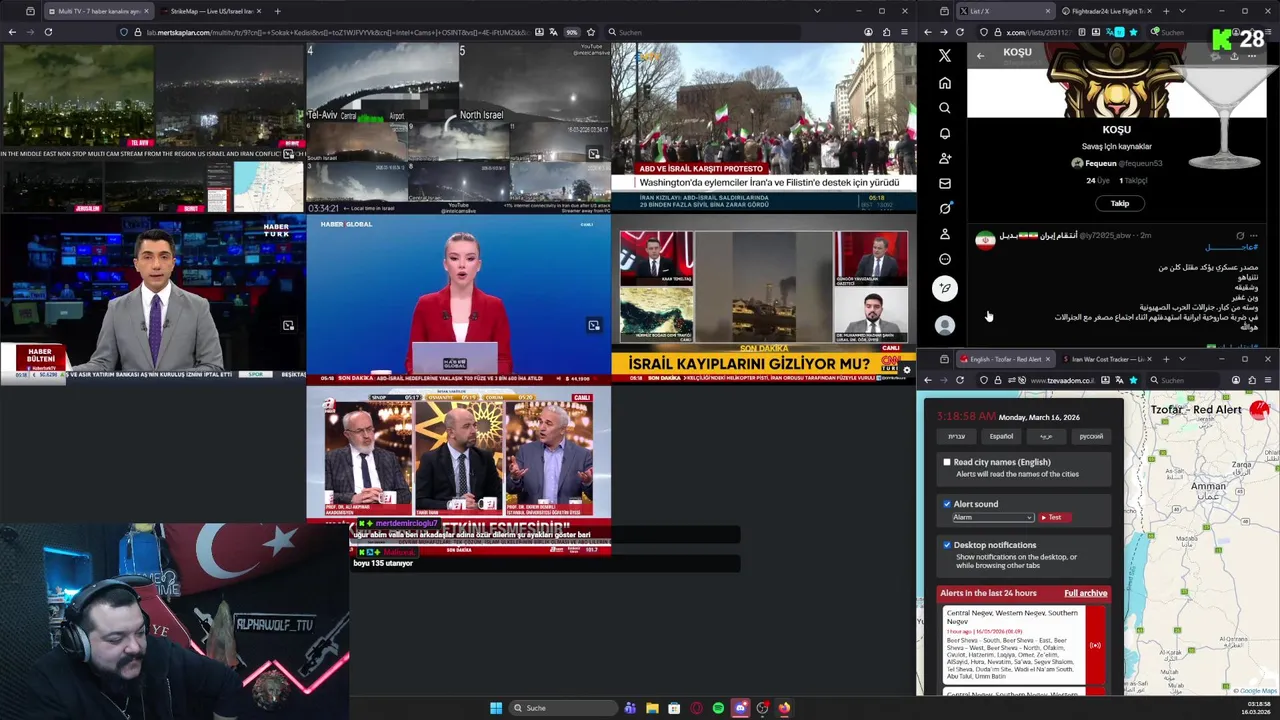
Task: Click the Takip follow button
Action: (1119, 203)
